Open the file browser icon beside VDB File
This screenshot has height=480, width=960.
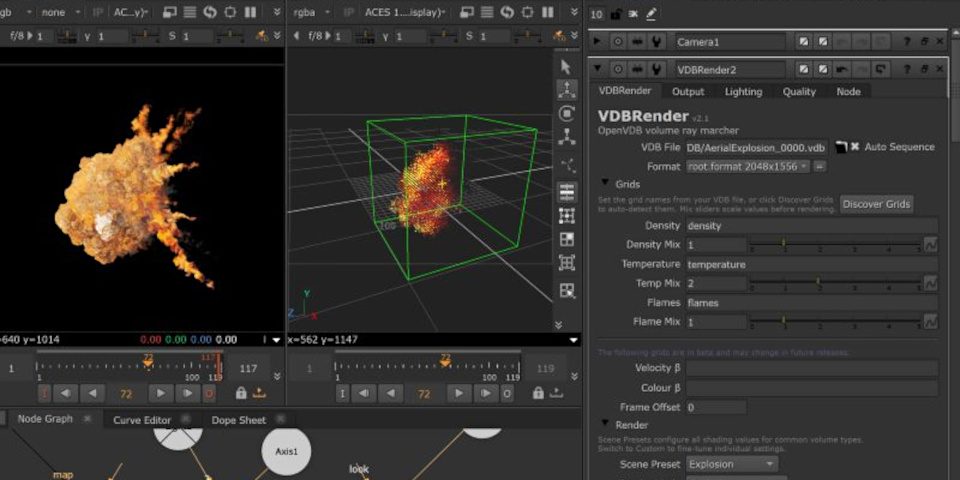841,147
